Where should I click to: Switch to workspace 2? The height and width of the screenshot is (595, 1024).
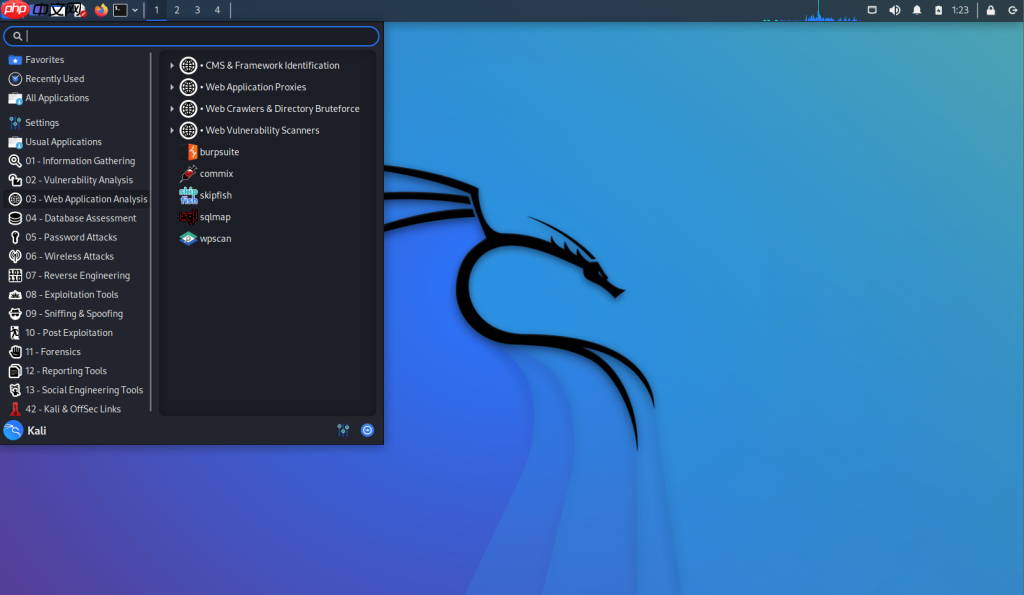pyautogui.click(x=177, y=10)
